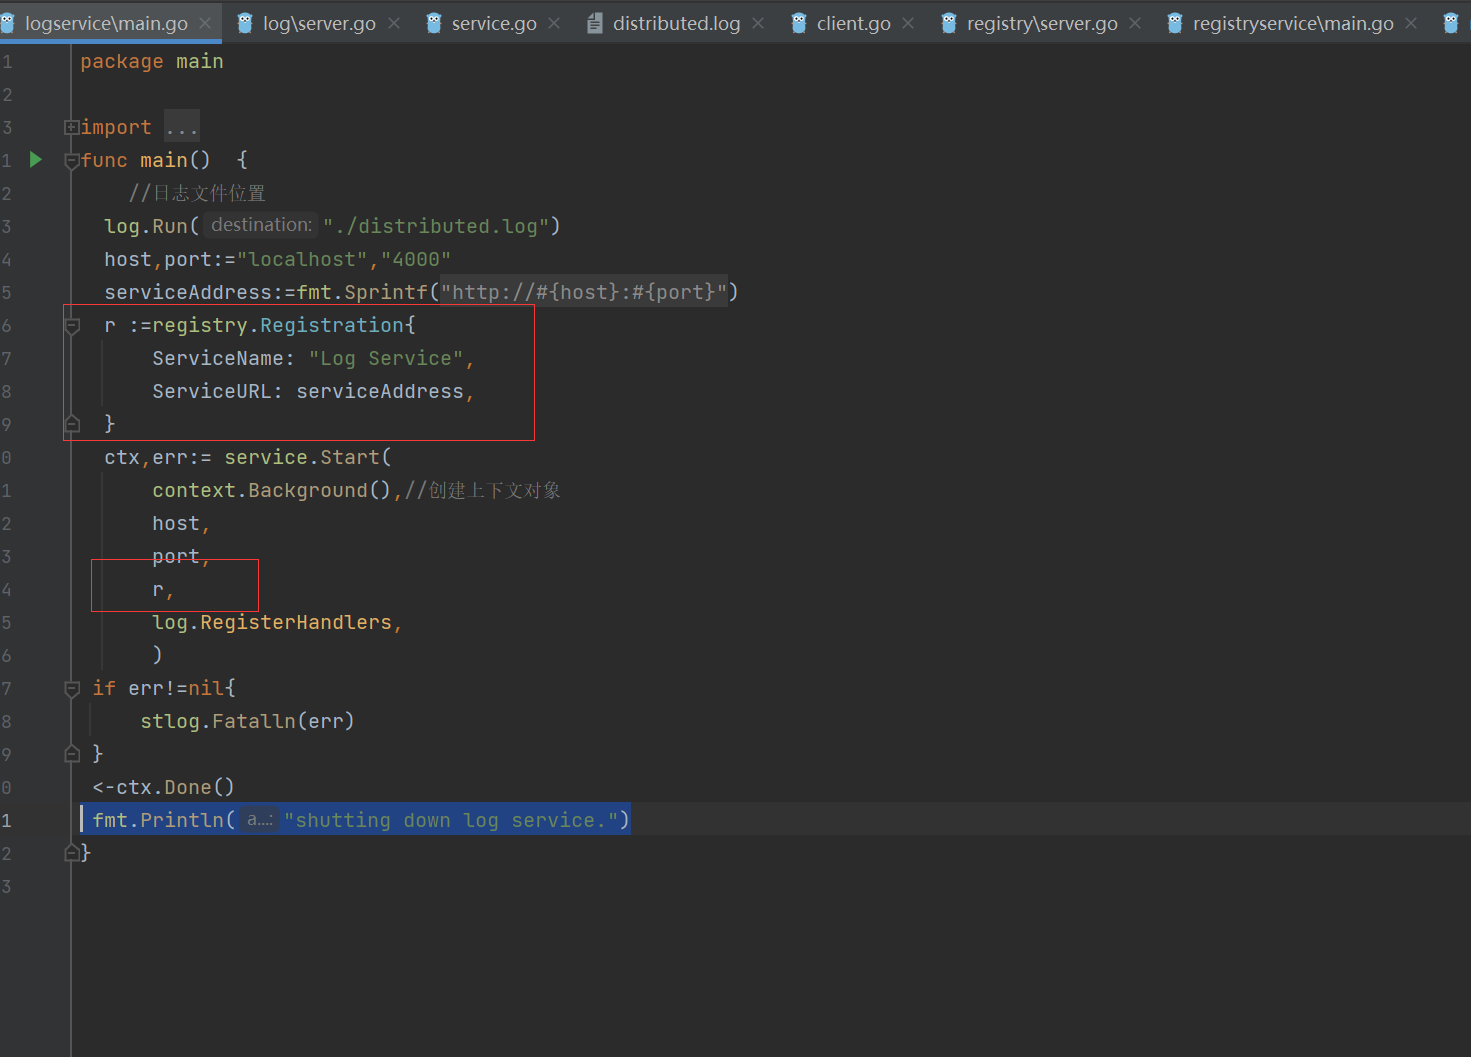The image size is (1471, 1057).
Task: Click "shutting down log service." string
Action: [x=451, y=820]
